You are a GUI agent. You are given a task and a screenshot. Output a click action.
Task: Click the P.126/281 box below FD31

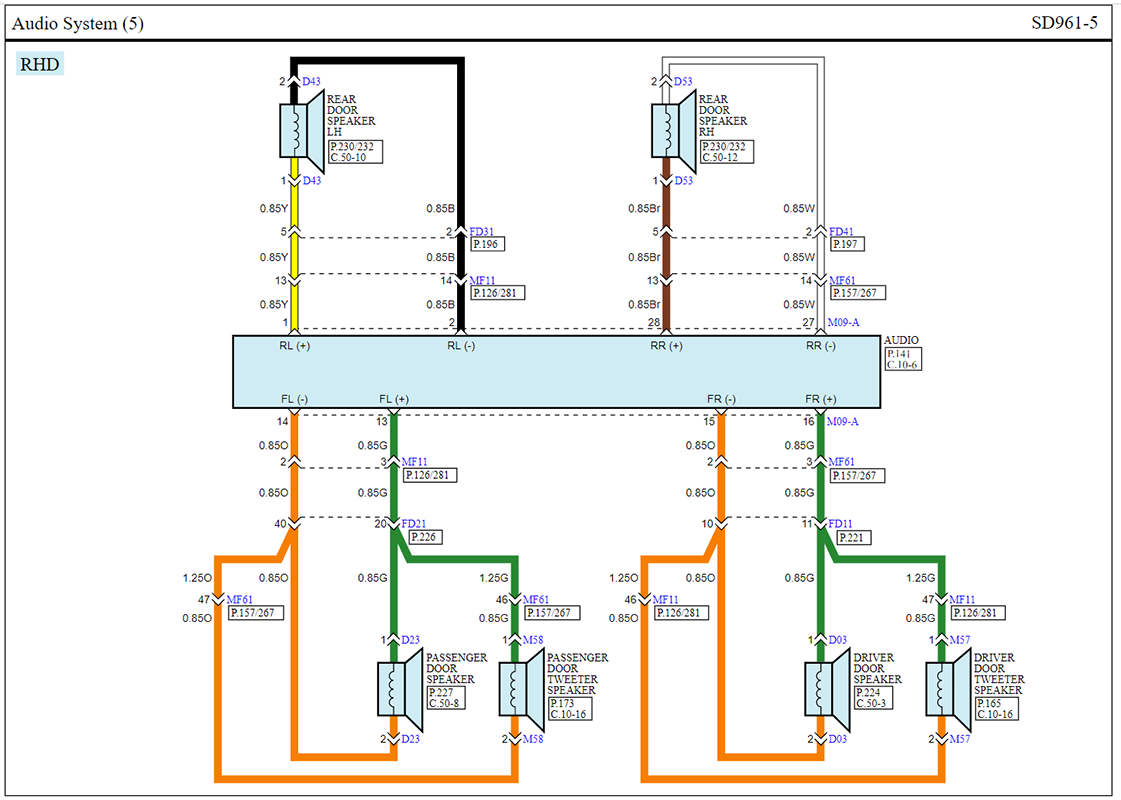coord(498,293)
